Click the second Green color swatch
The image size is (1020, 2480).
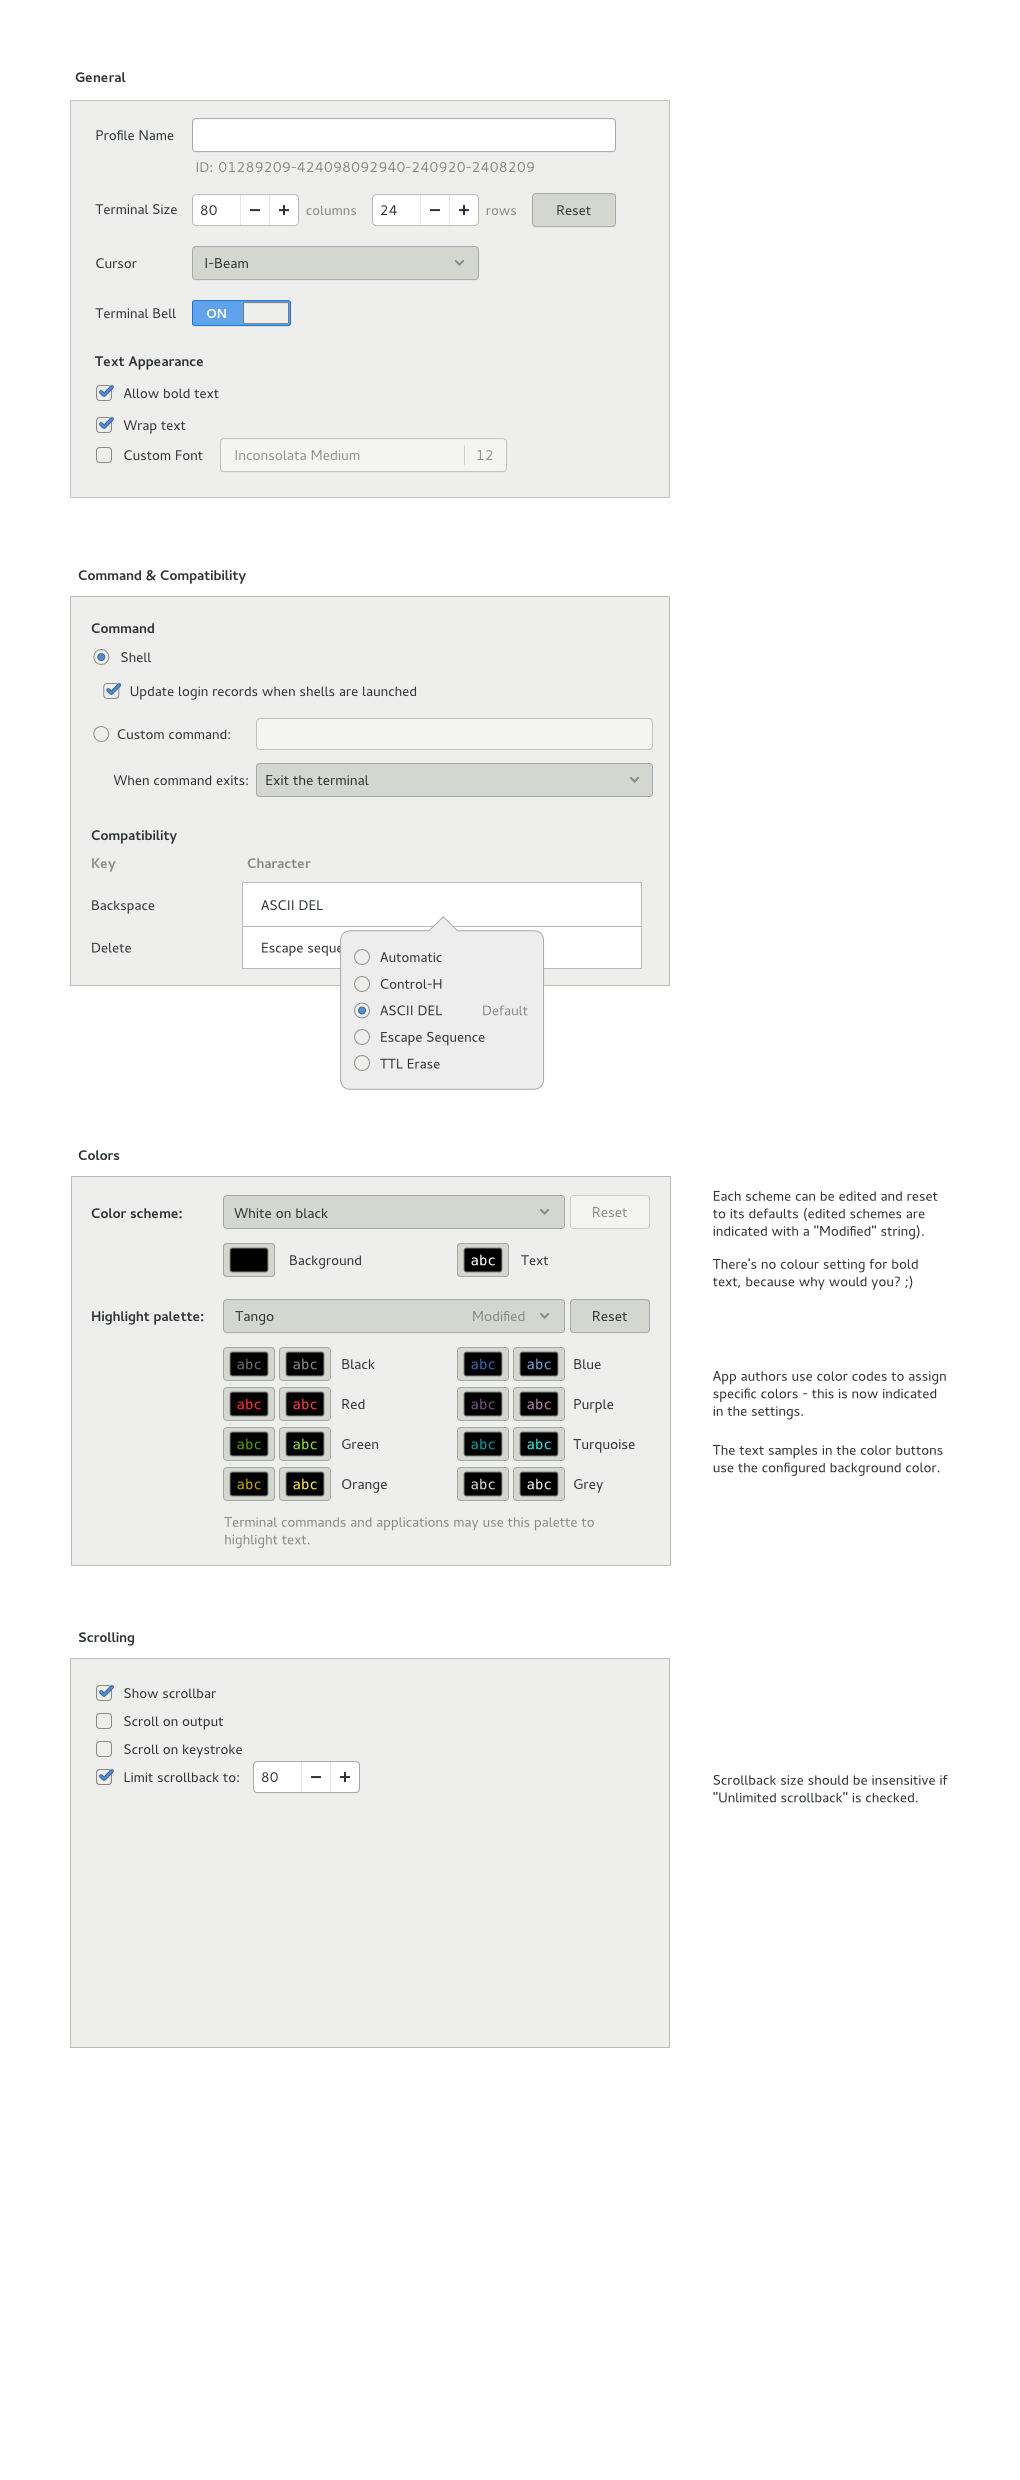coord(305,1444)
